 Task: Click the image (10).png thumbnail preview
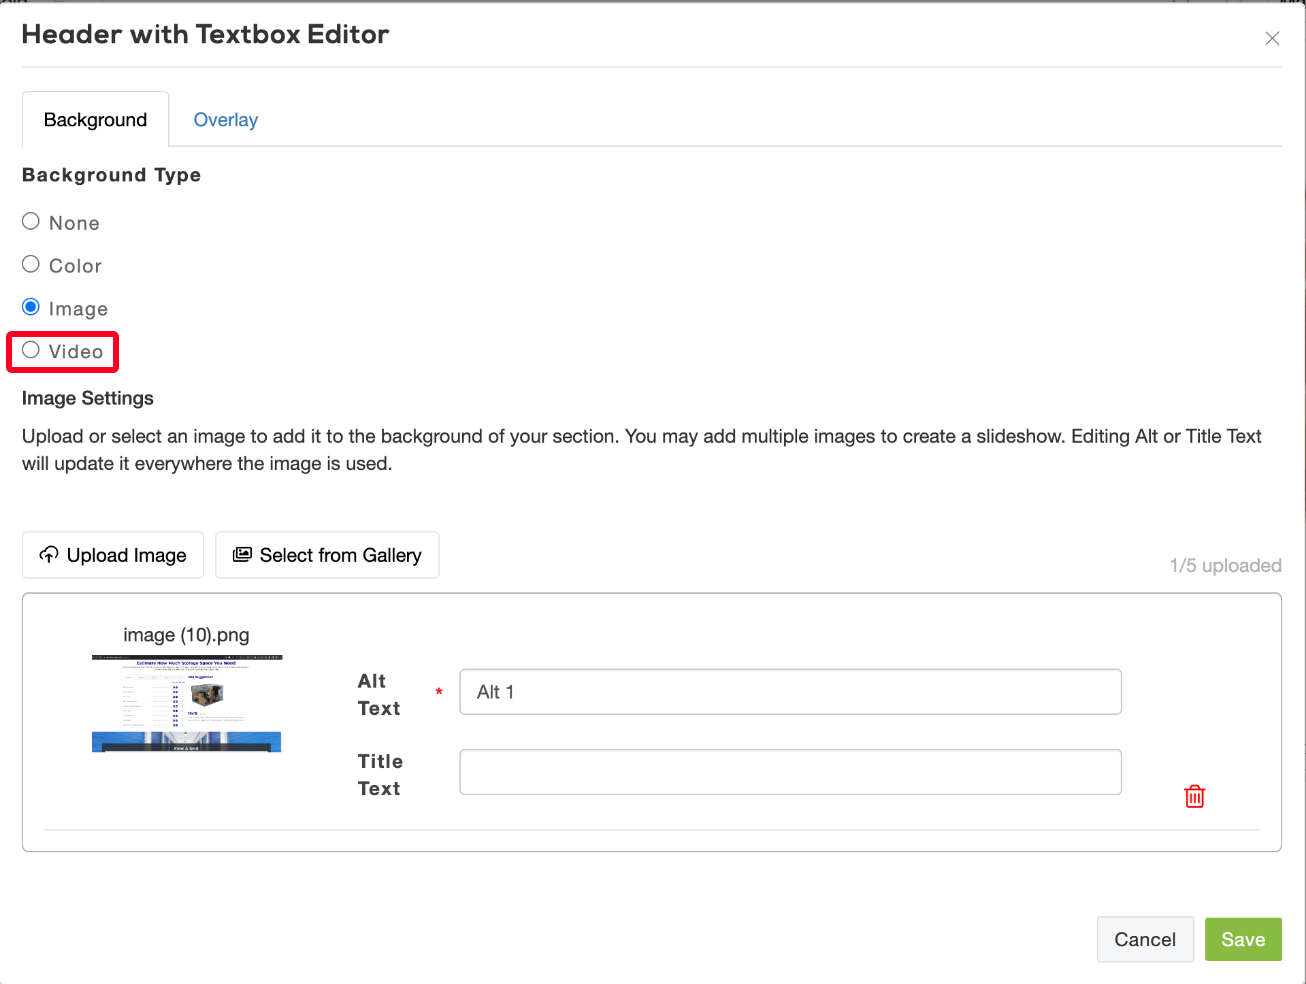[187, 703]
